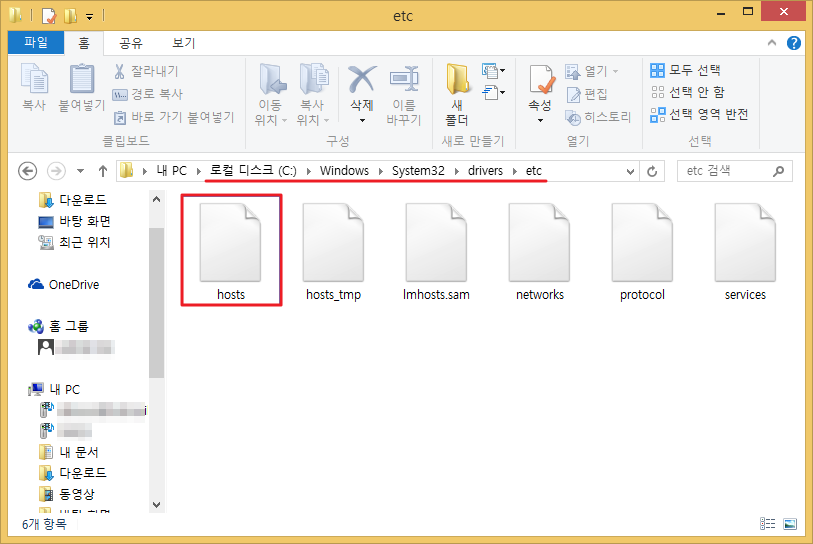Expand the Properties (속성) dropdown arrow
Viewport: 813px width, 544px height.
(540, 120)
